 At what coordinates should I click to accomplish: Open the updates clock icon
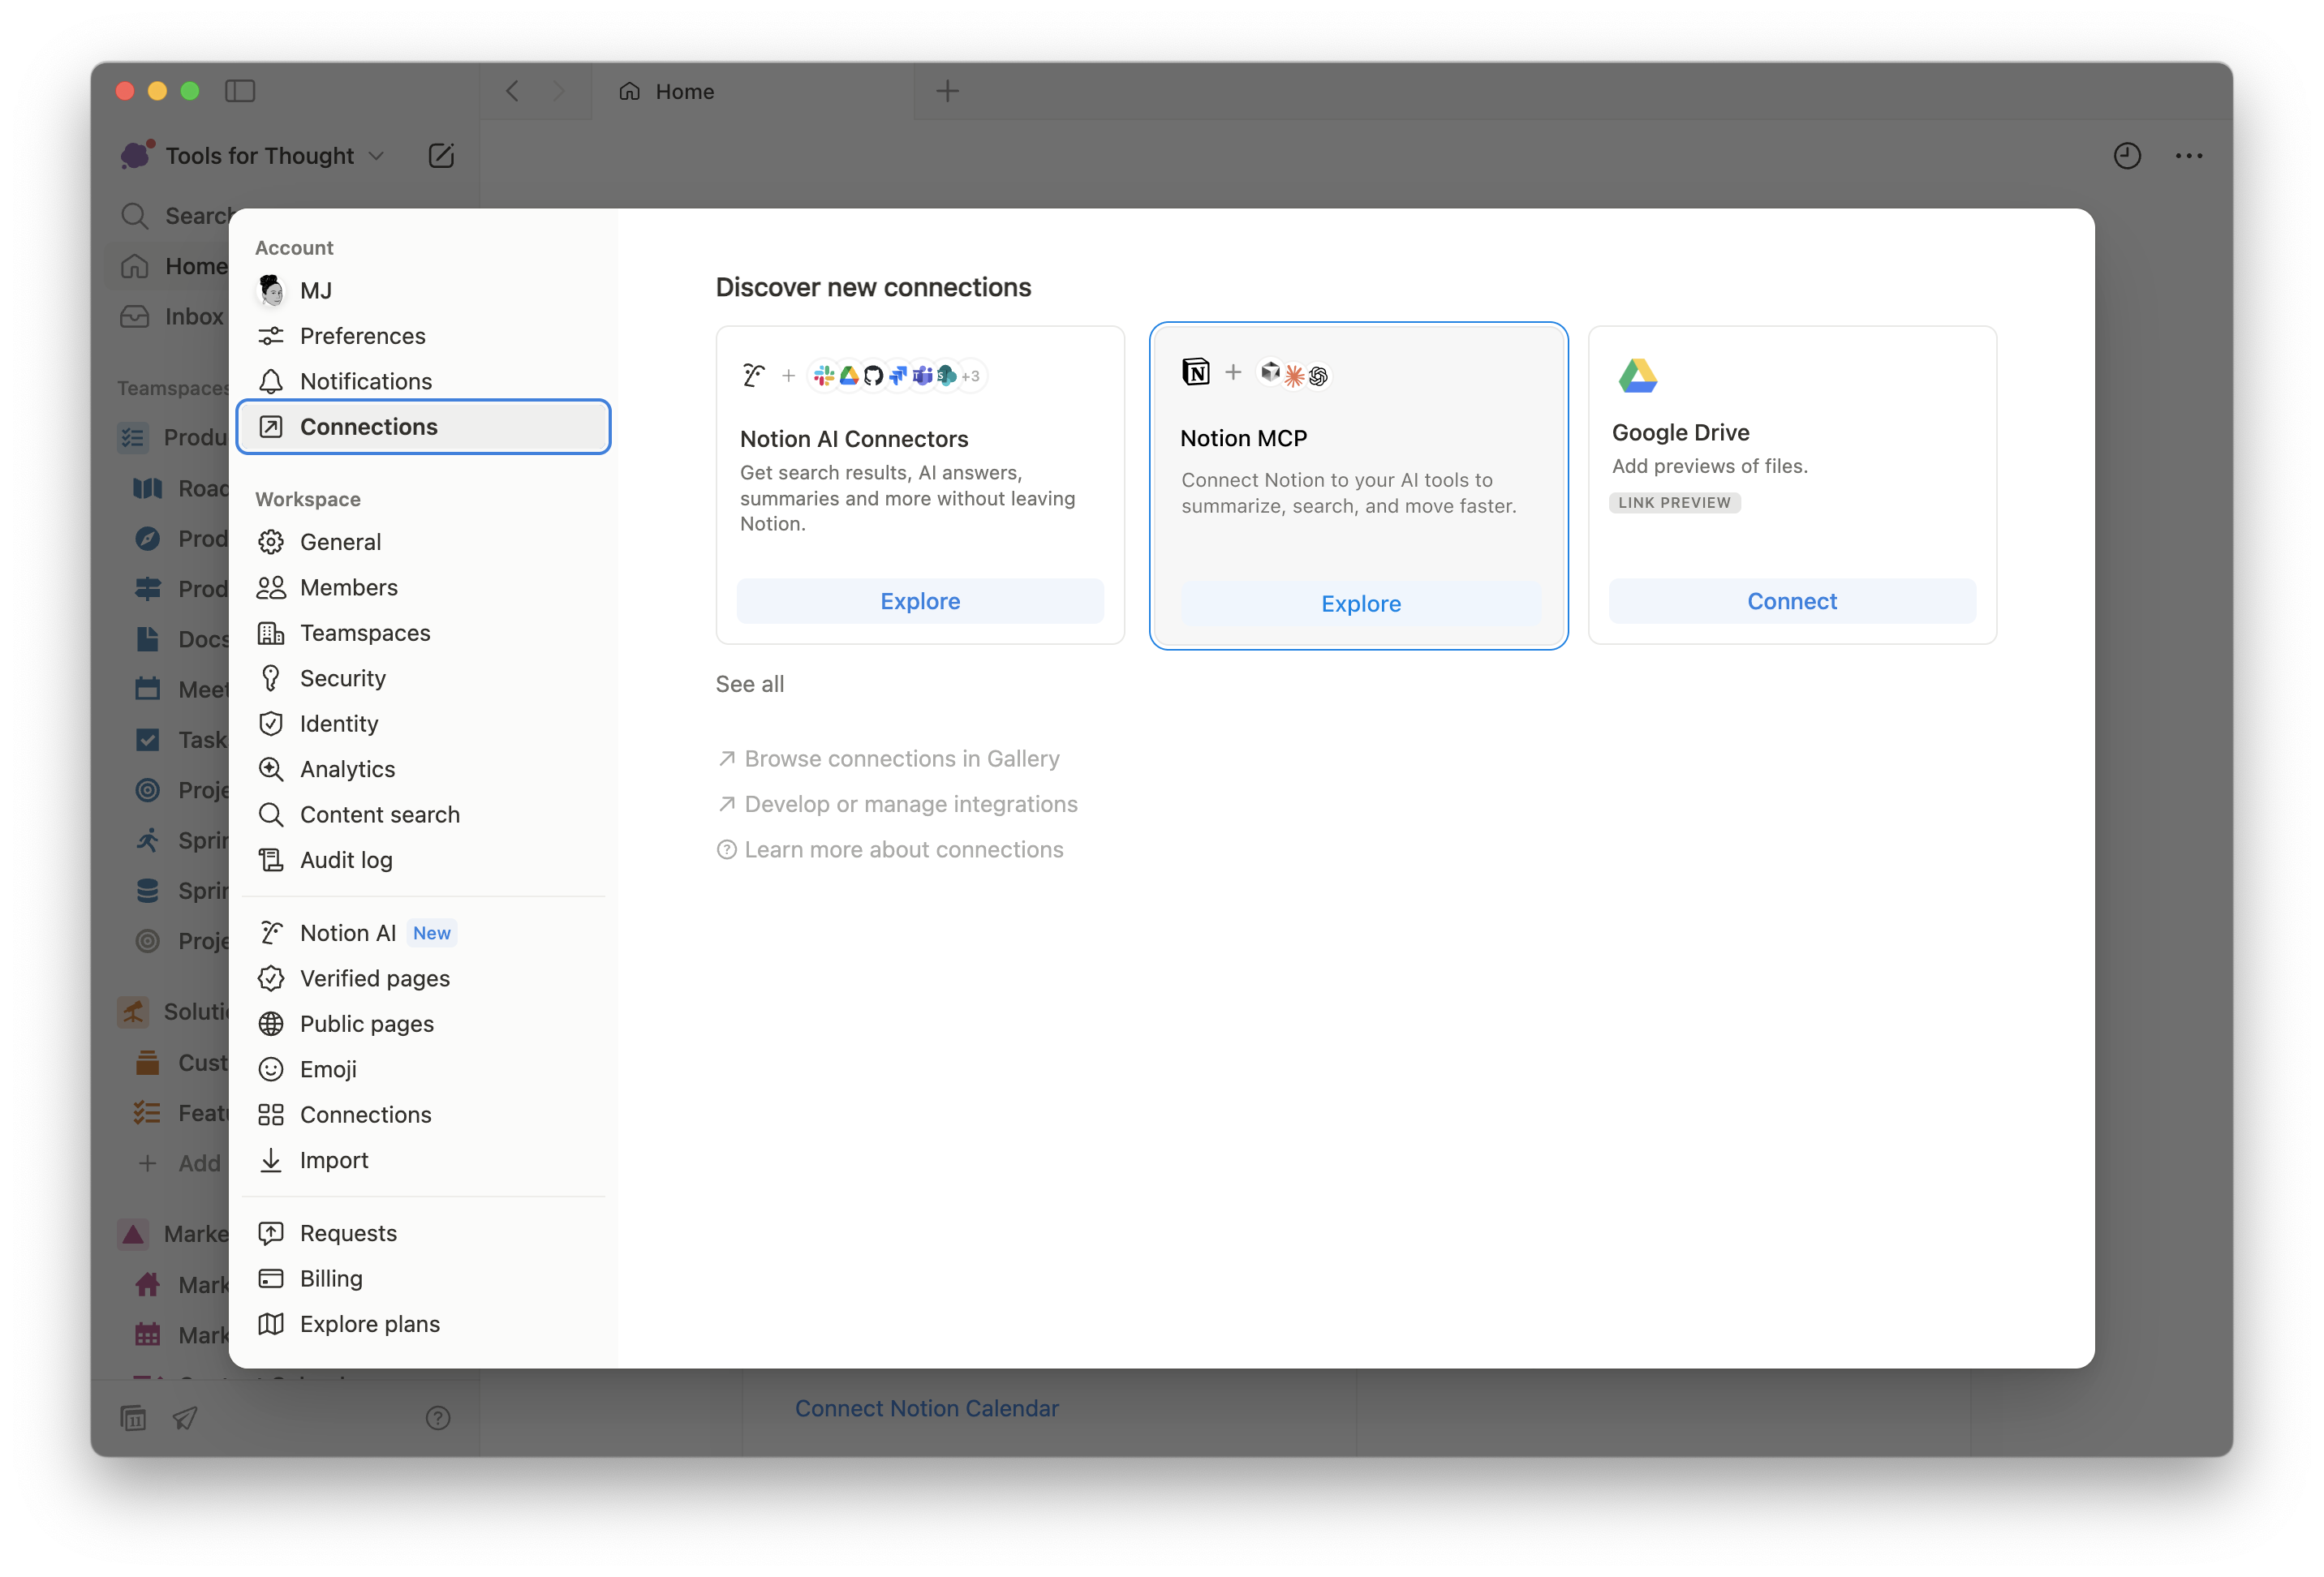(x=2126, y=155)
